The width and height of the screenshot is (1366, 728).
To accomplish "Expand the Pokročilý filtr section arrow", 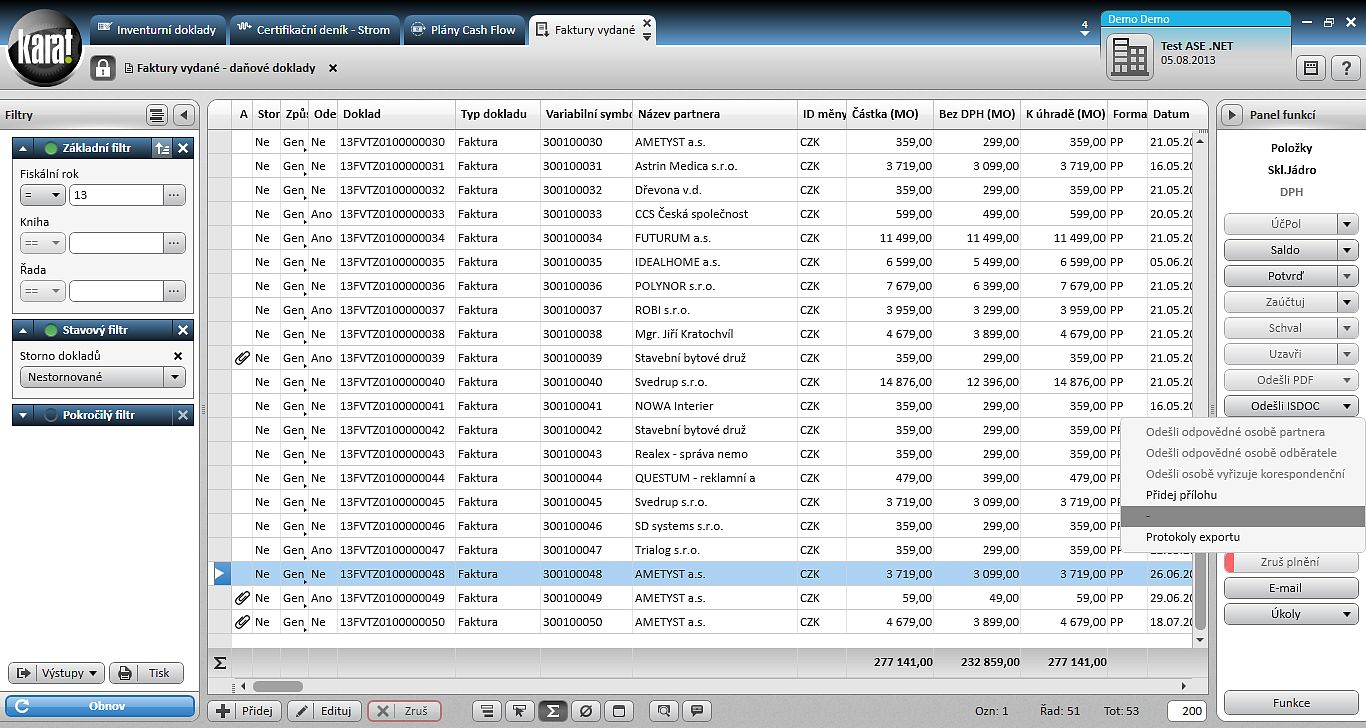I will 24,415.
